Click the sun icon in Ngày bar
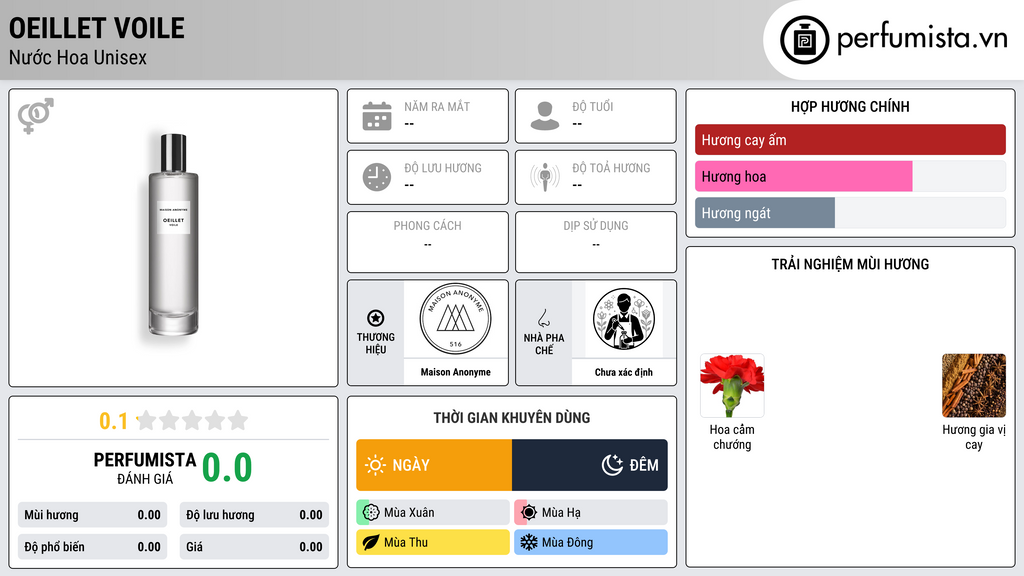 point(375,465)
